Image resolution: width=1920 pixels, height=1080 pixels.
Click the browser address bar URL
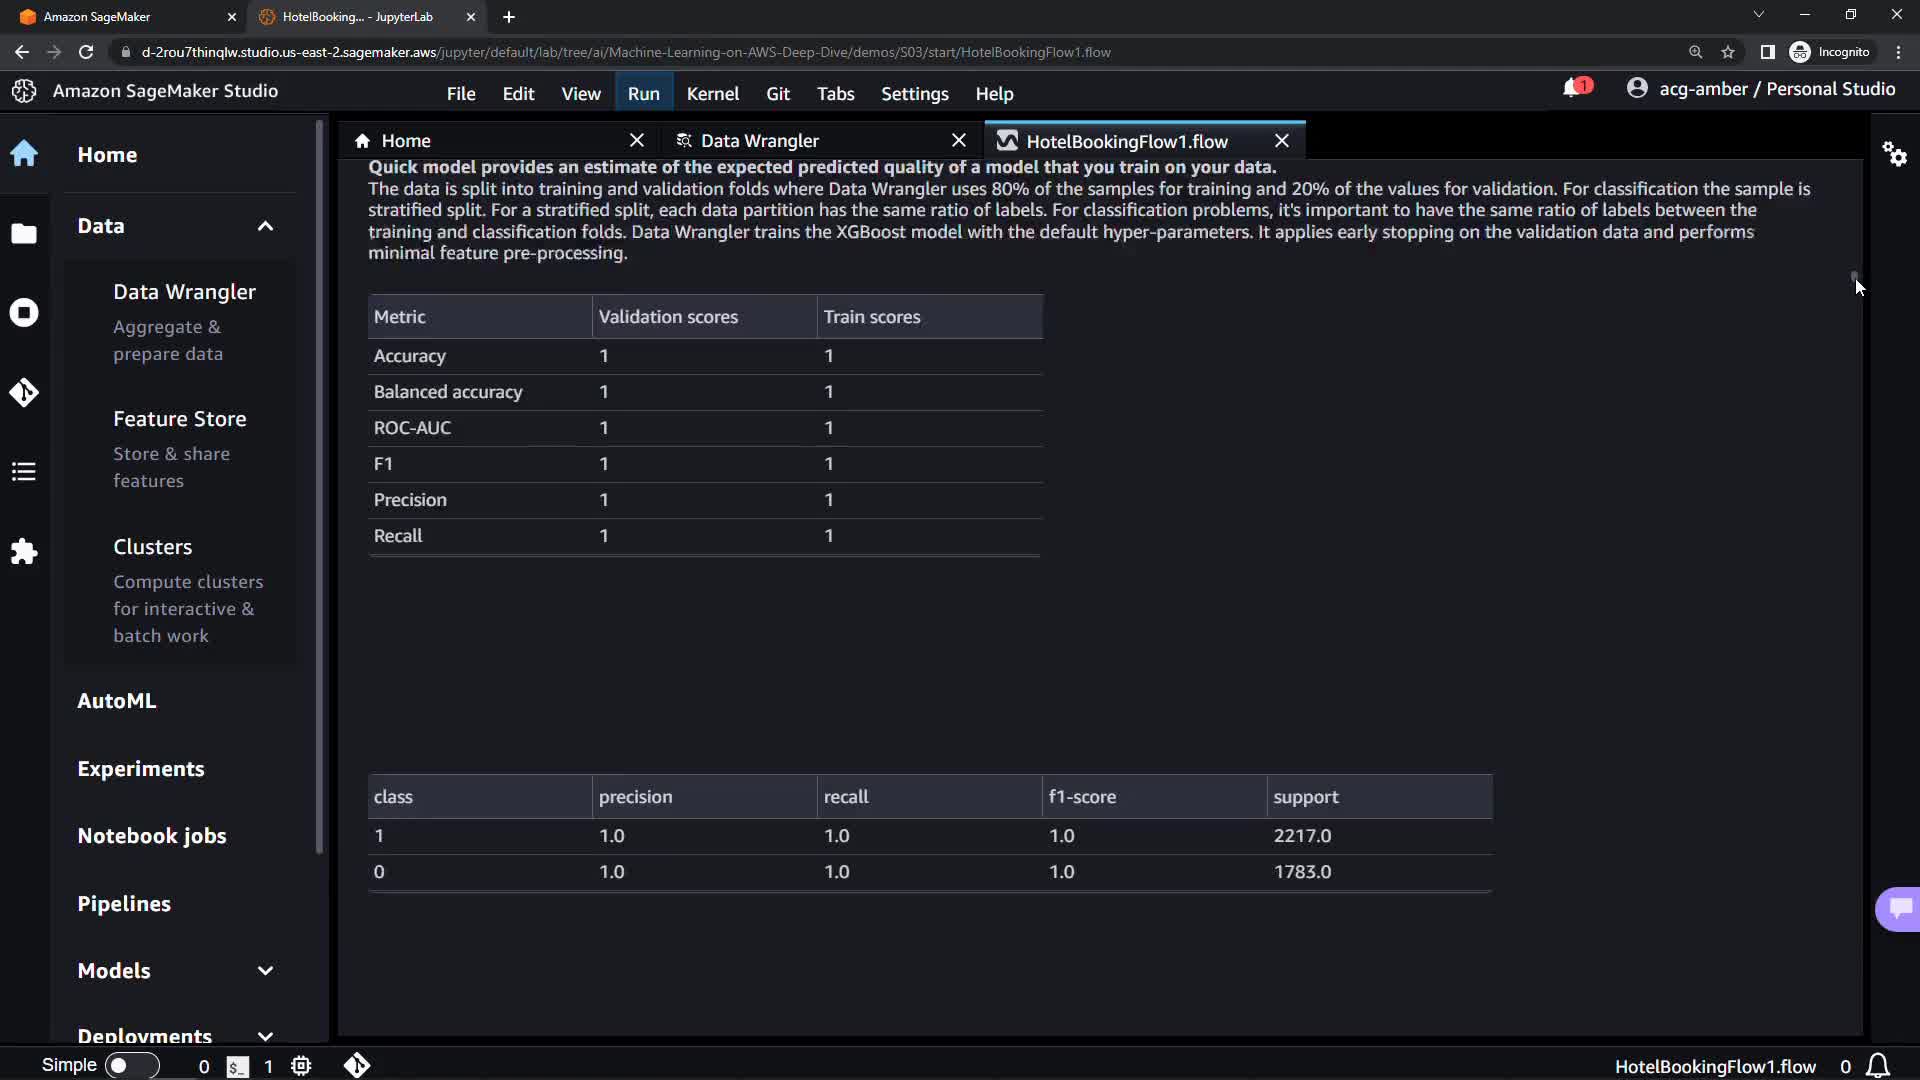625,52
